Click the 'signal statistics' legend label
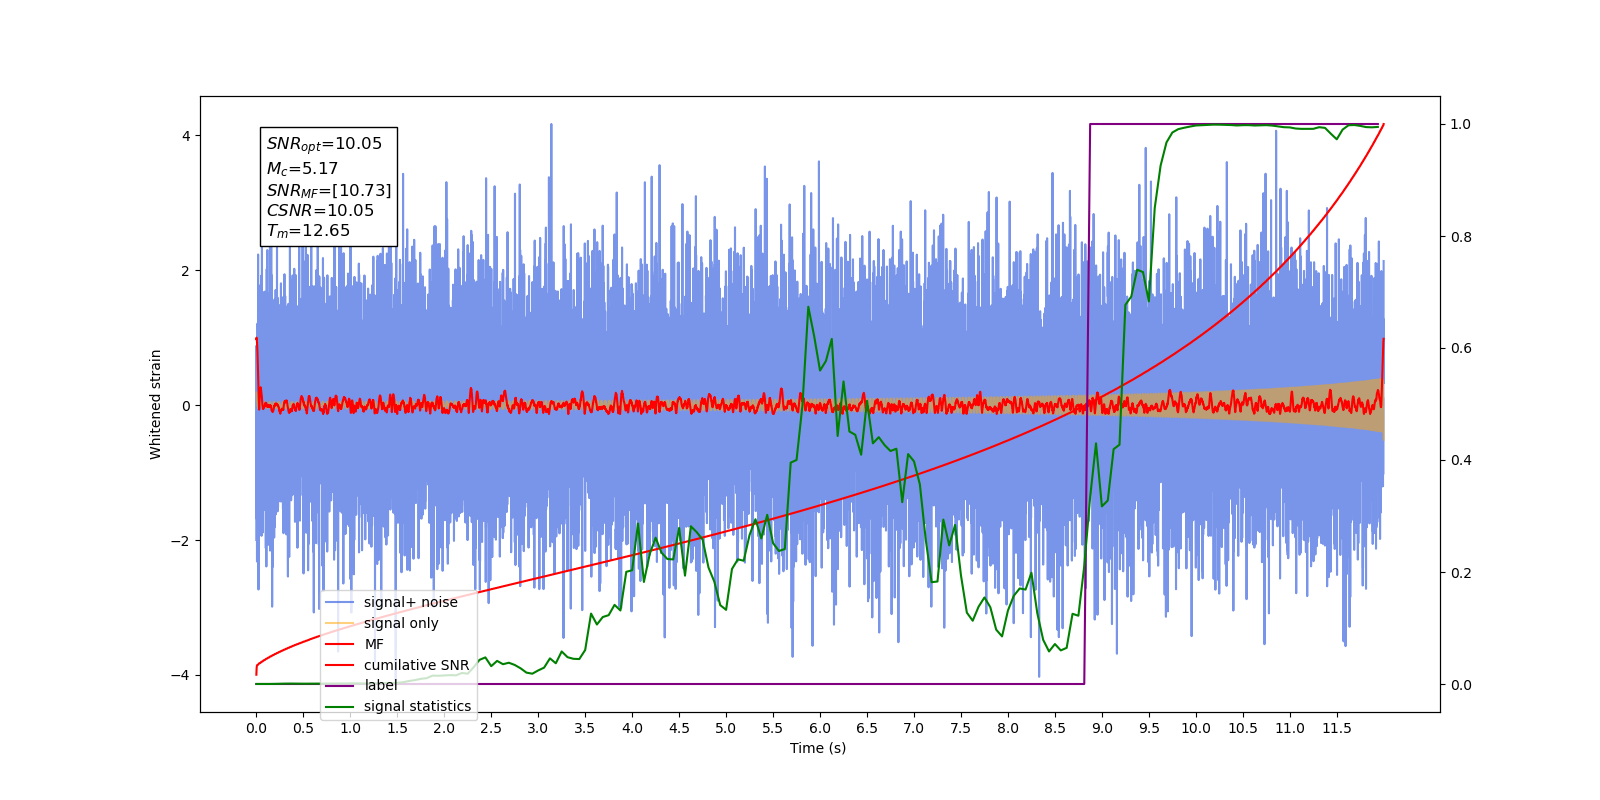This screenshot has height=800, width=1600. click(417, 706)
